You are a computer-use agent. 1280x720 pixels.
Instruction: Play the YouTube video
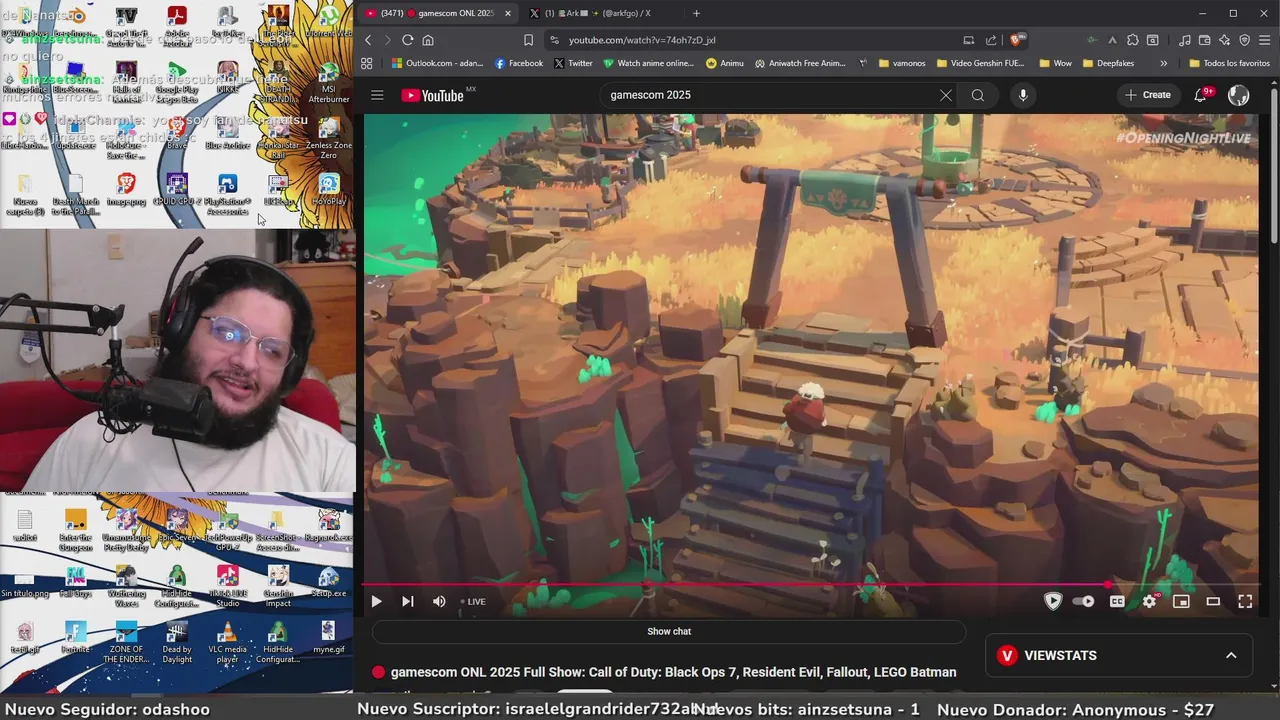point(376,601)
